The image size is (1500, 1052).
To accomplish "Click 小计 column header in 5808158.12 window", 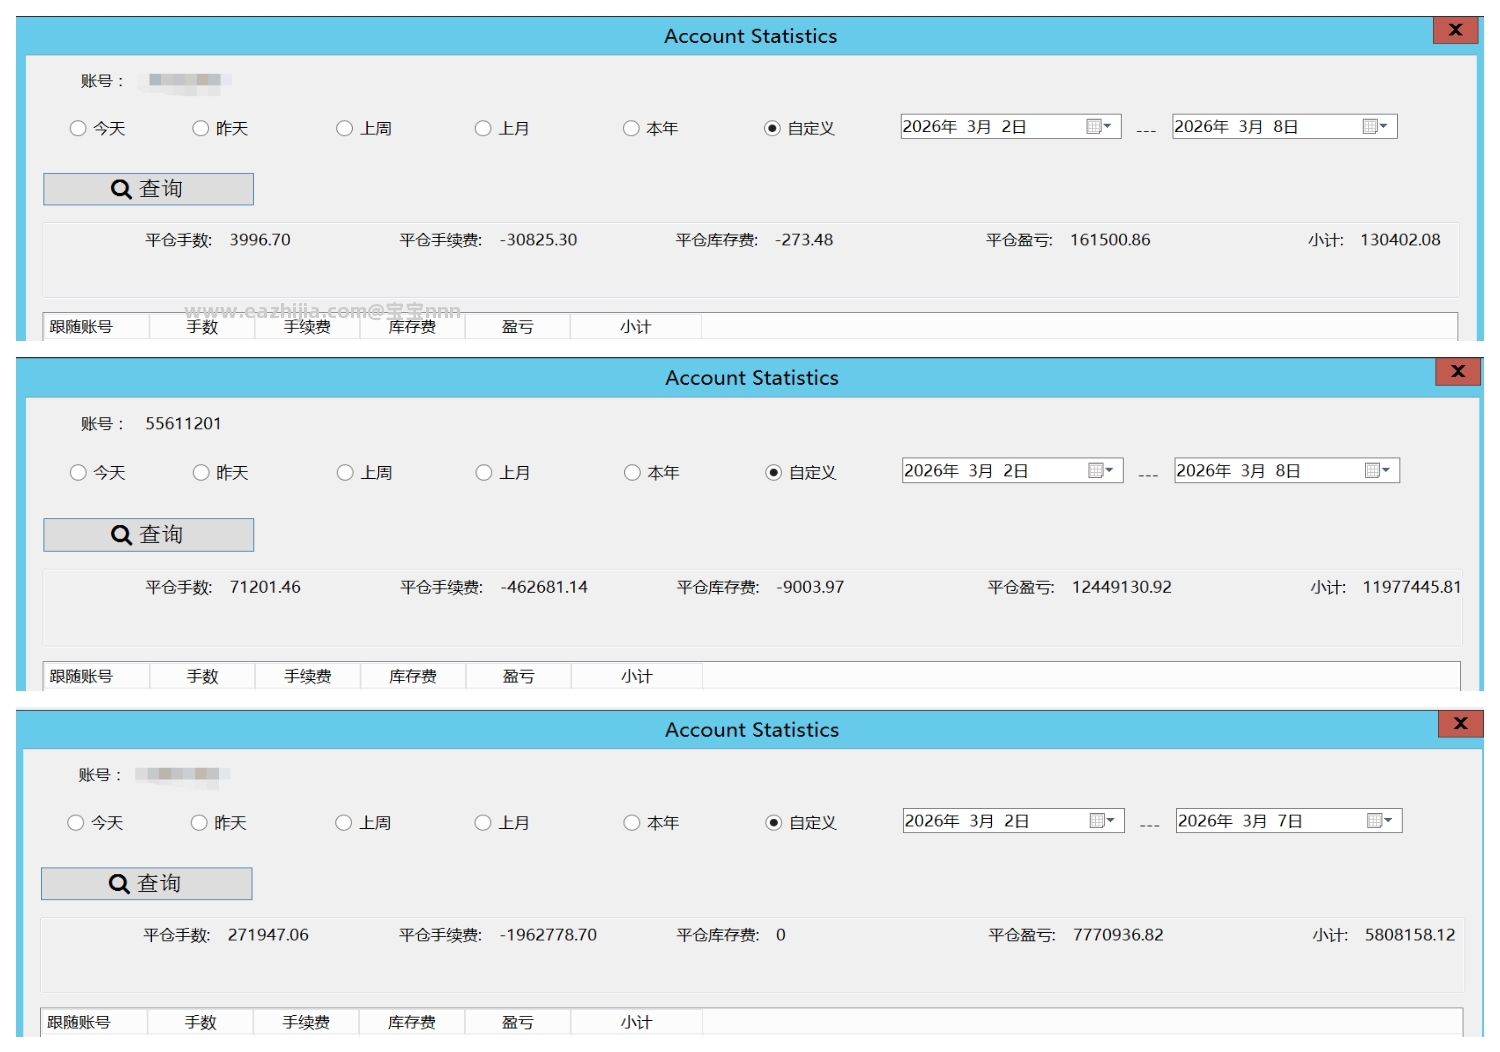I will pyautogui.click(x=636, y=1022).
